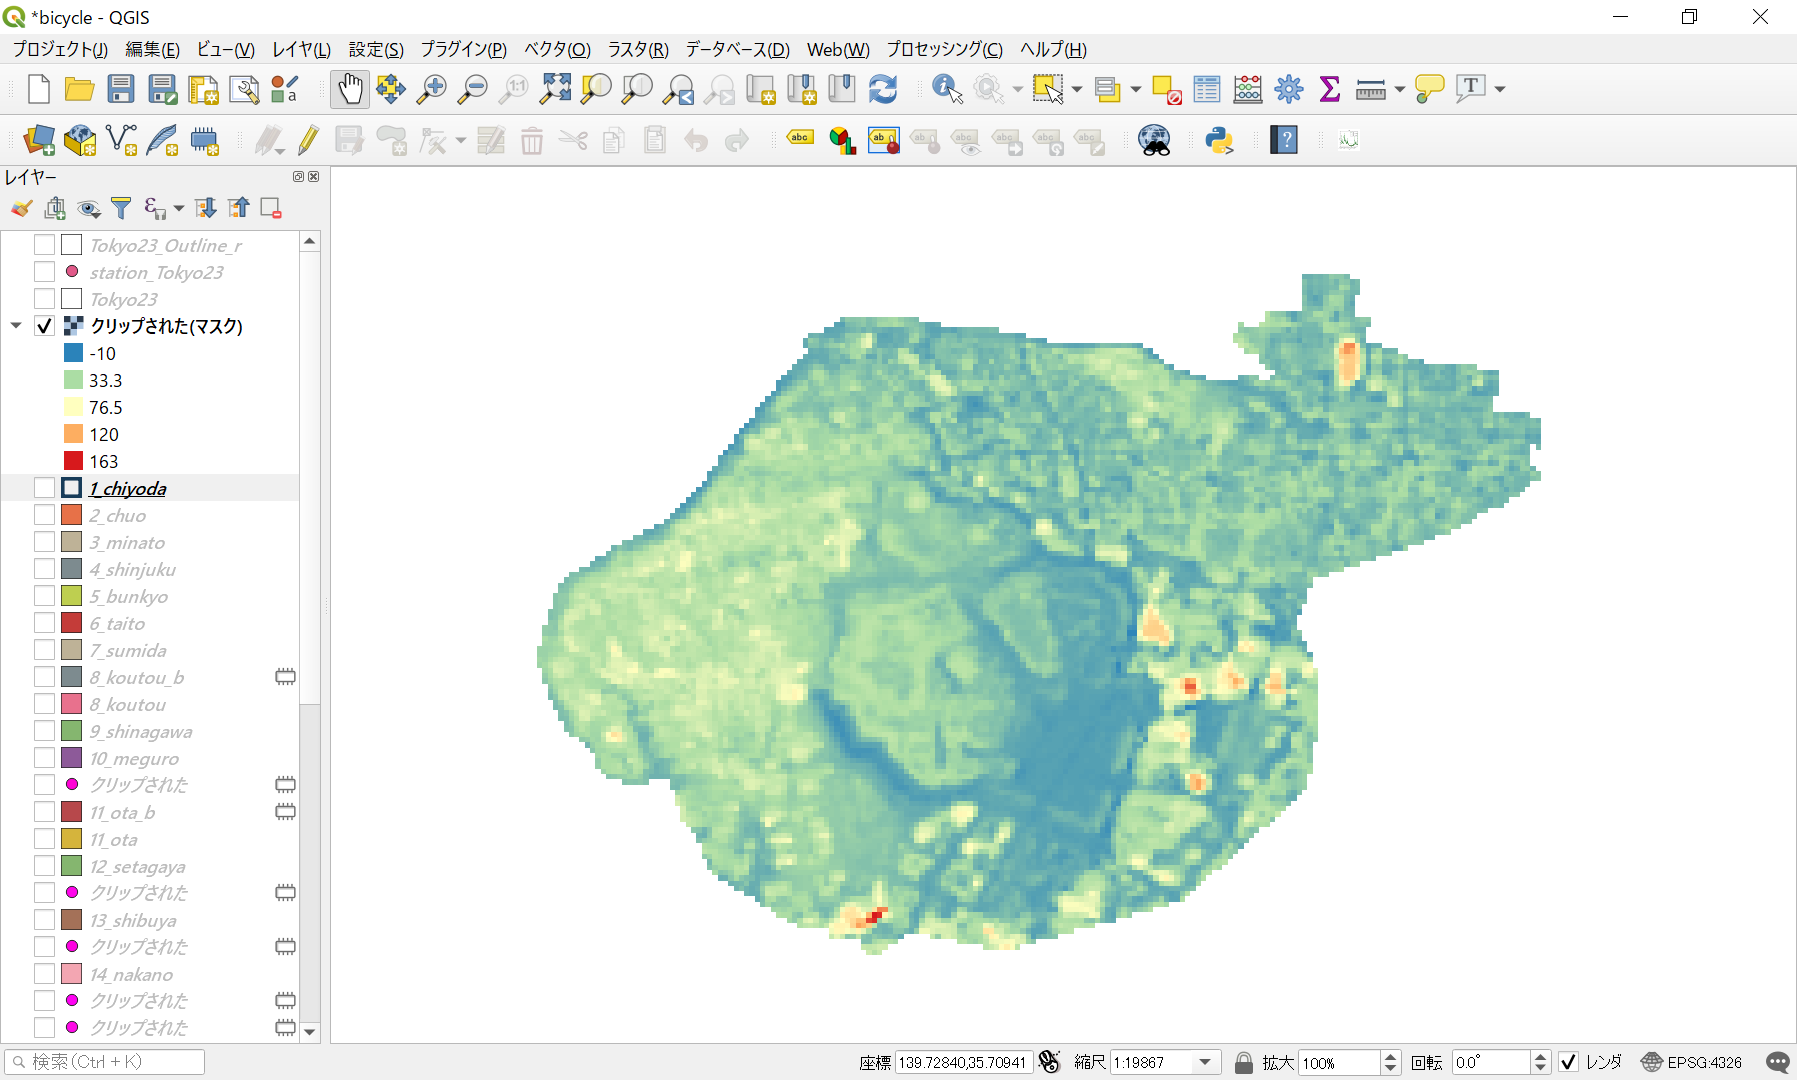
Task: Open the identify action dropdown arrow
Action: (1017, 89)
